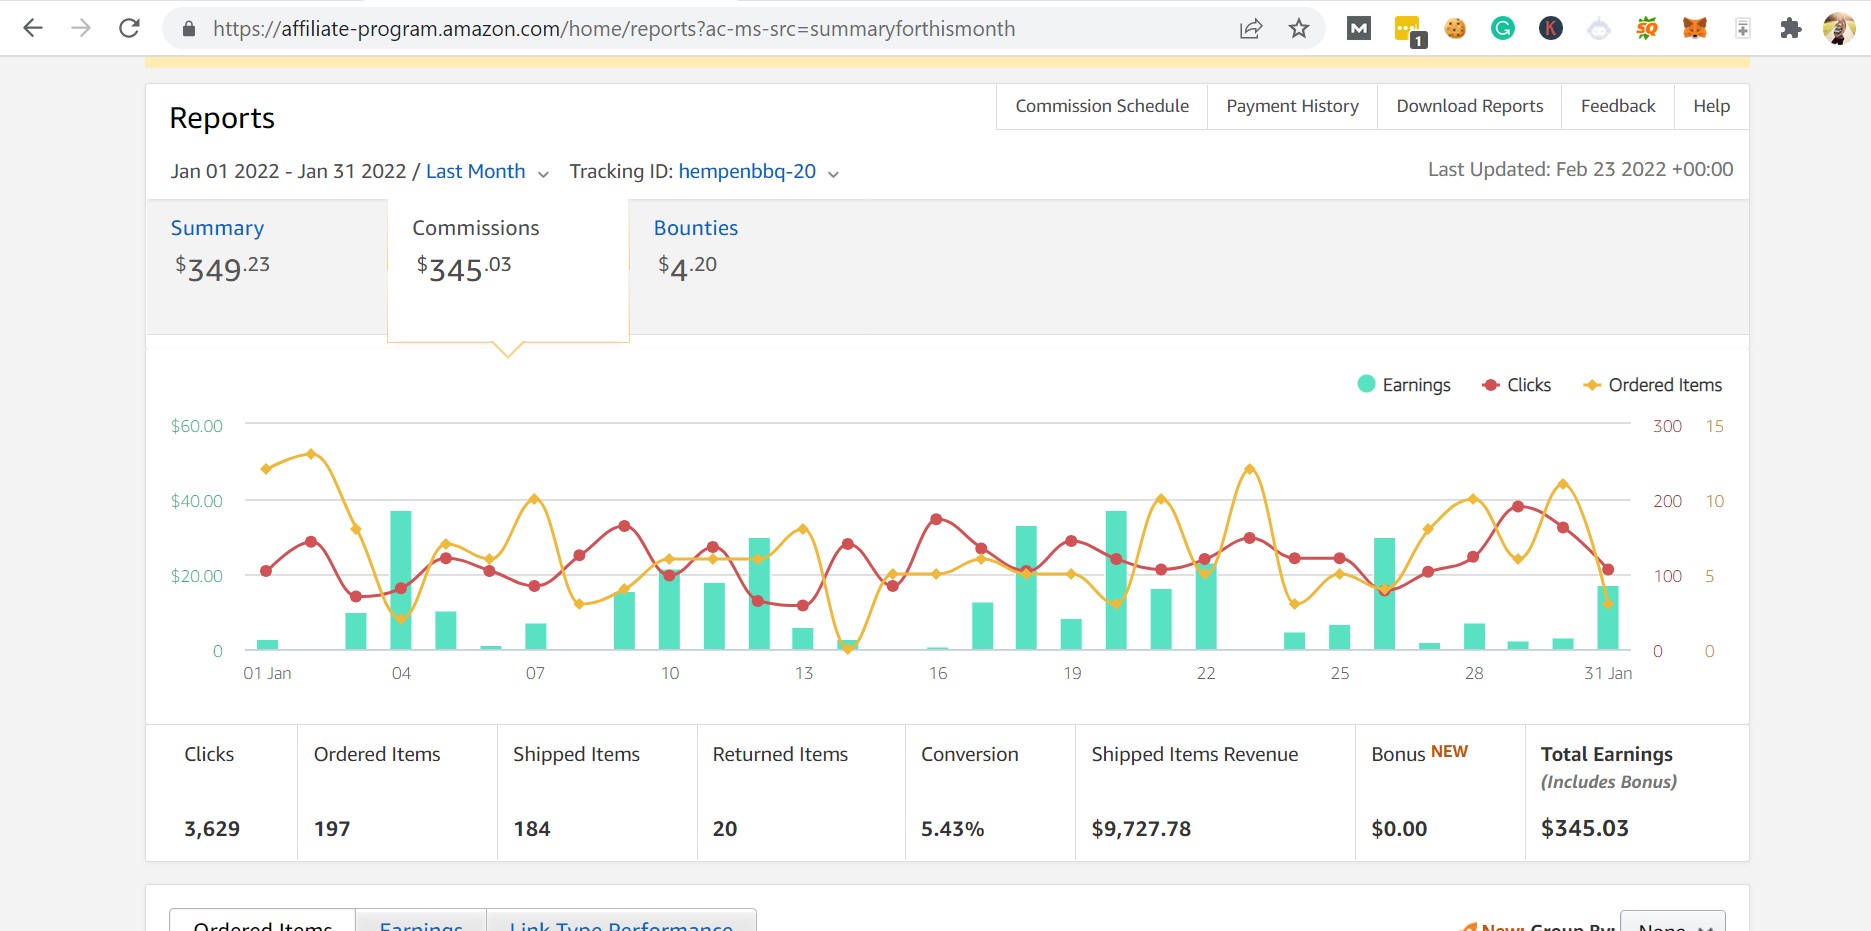Open Download Reports
This screenshot has height=931, width=1871.
[x=1469, y=106]
